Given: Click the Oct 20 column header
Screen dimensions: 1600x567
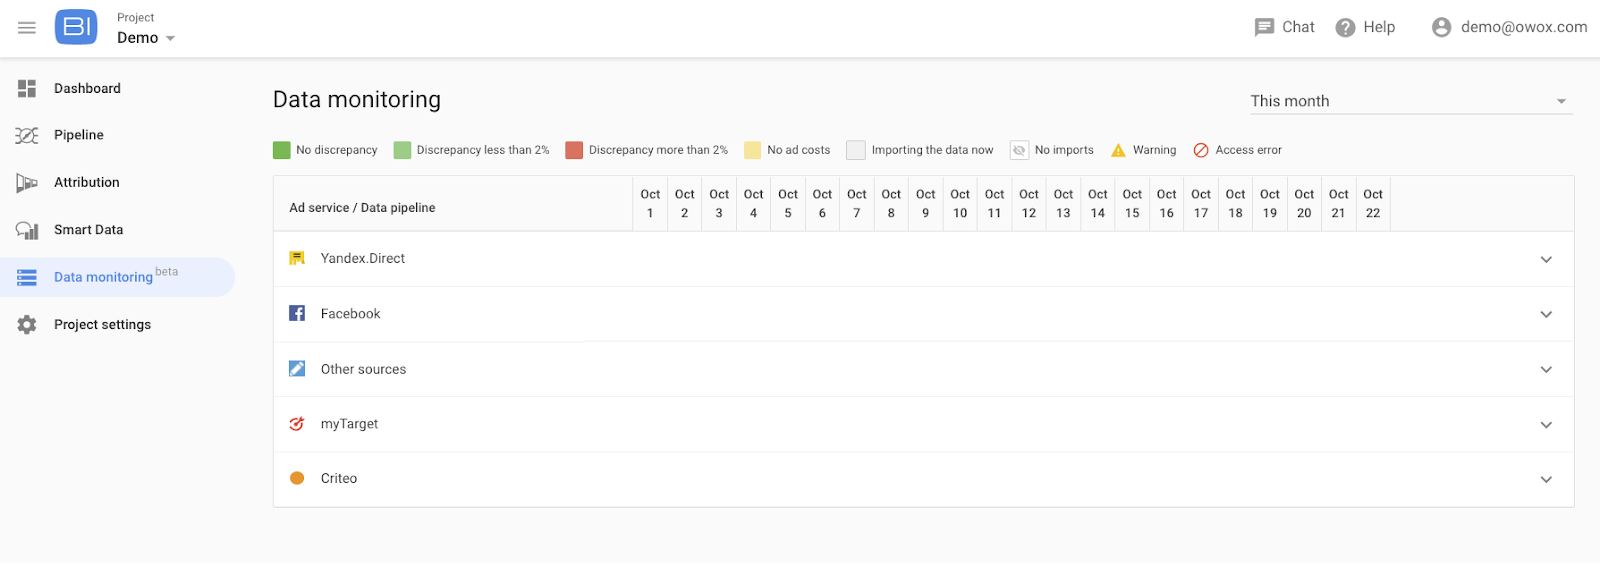Looking at the screenshot, I should point(1304,204).
